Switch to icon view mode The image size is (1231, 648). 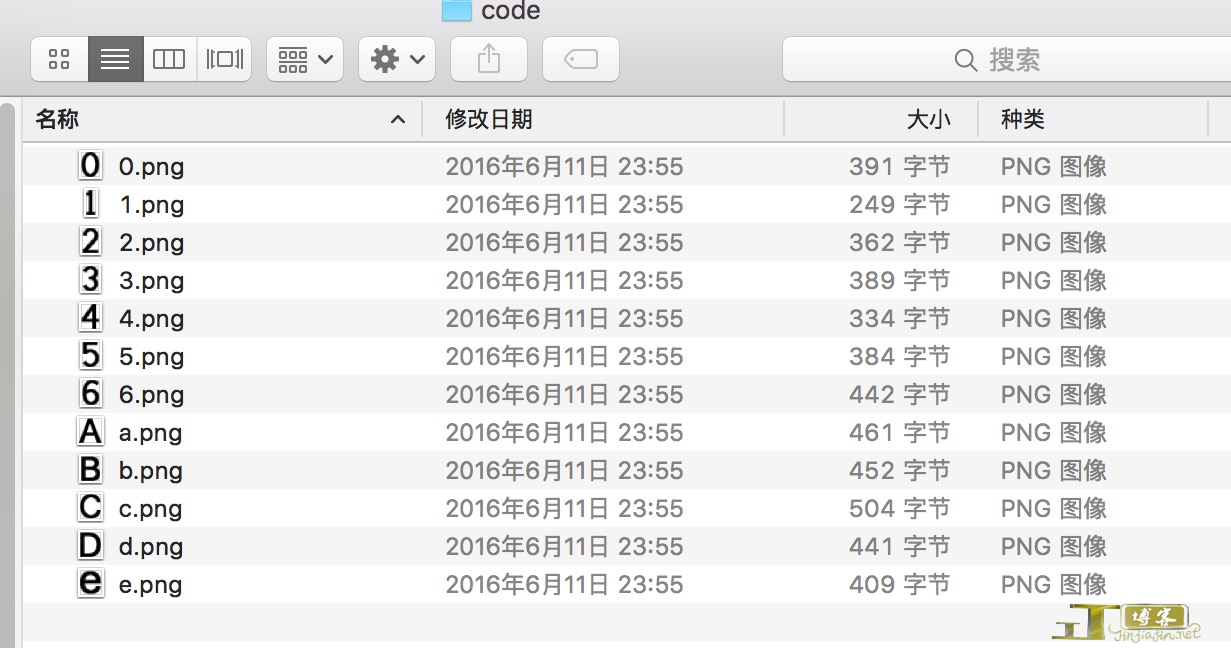pyautogui.click(x=59, y=58)
